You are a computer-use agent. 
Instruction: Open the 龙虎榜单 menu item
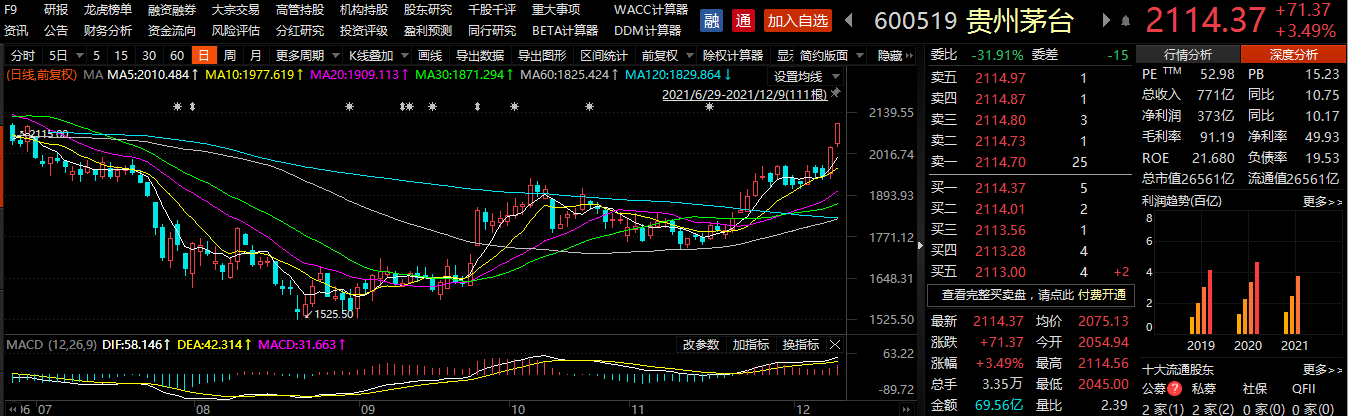pos(108,9)
